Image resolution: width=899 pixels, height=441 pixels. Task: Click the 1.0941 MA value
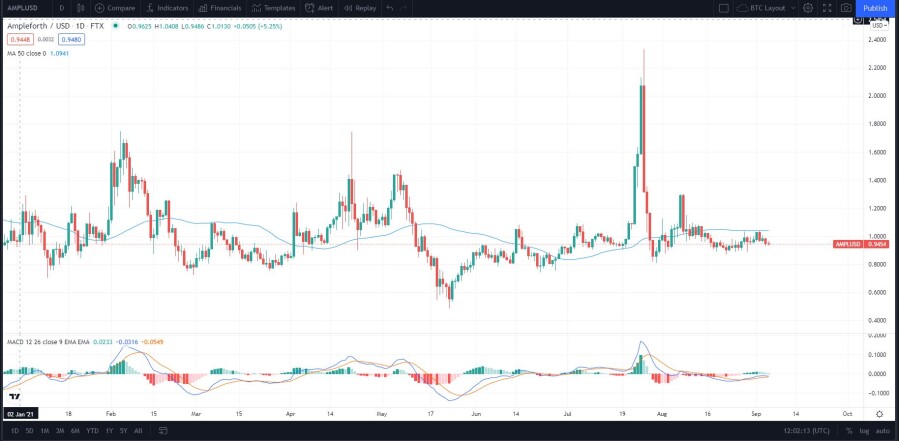click(x=59, y=53)
